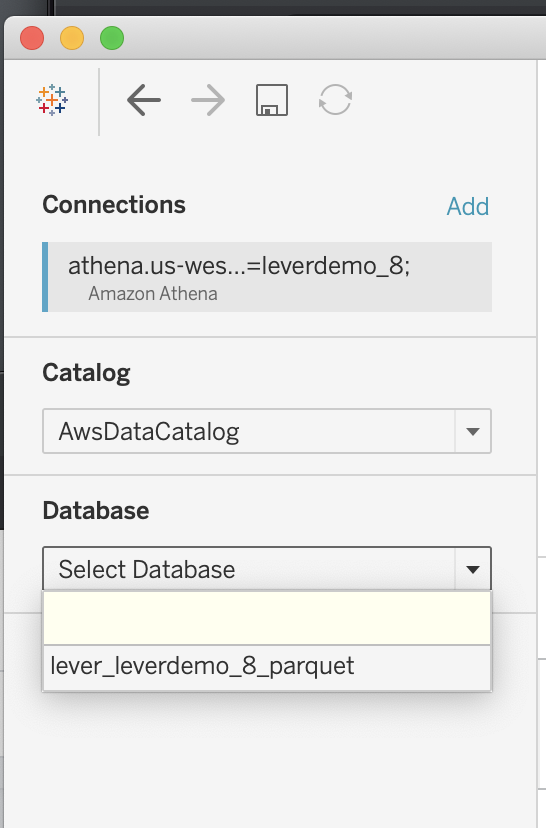Go back with the left arrow icon

click(x=144, y=100)
